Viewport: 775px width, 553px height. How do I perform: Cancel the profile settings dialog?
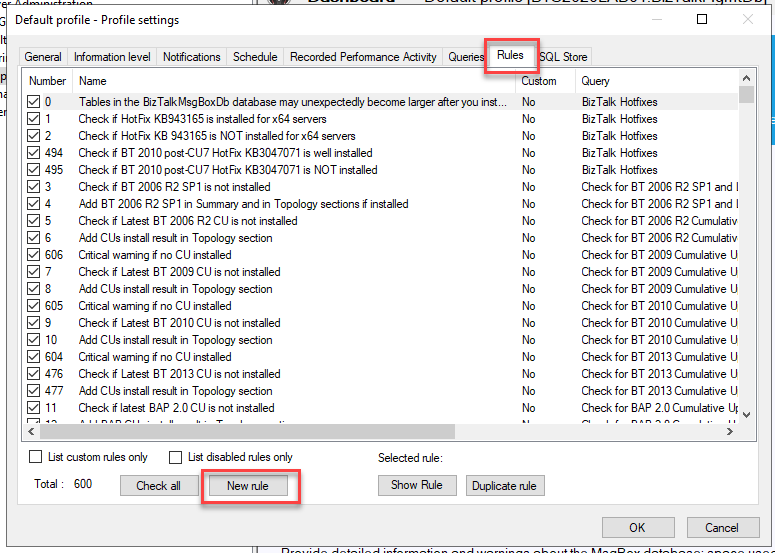(x=721, y=528)
